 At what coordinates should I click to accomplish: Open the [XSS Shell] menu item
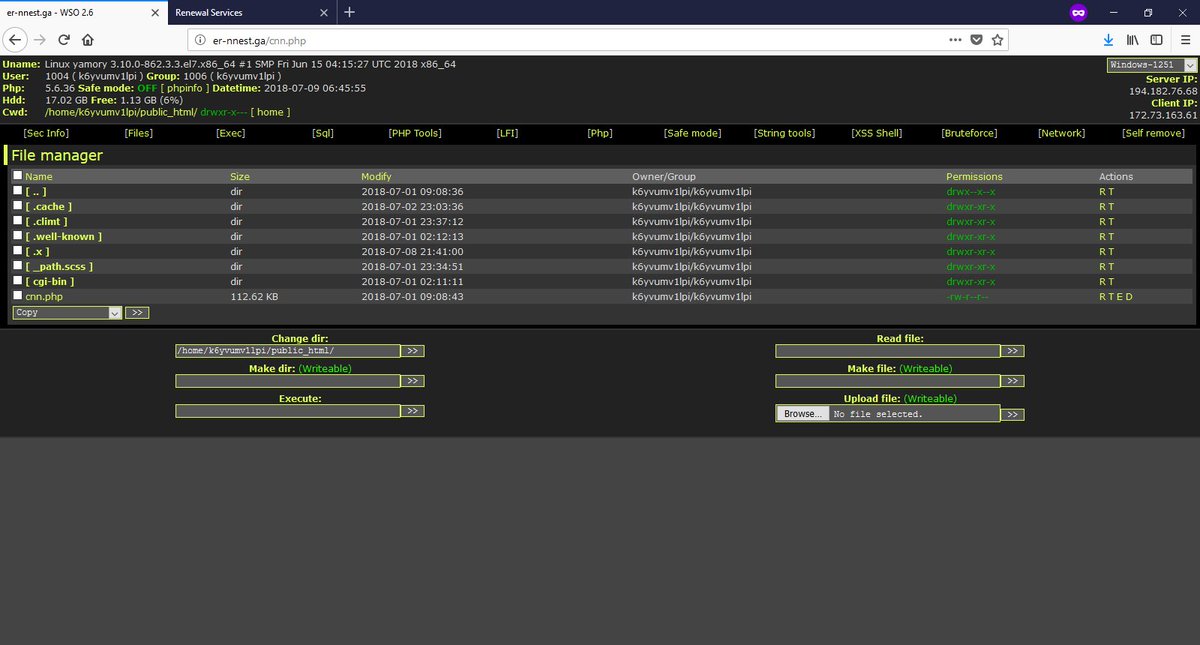point(877,133)
